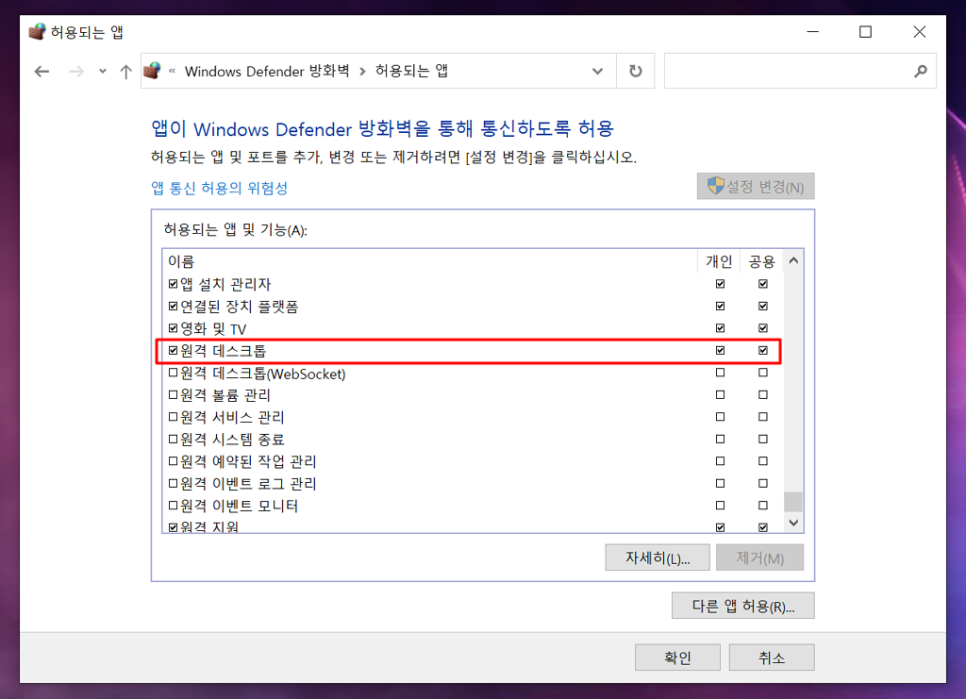
Task: Toggle the 원격 데스크톱 name checkbox
Action: [x=173, y=350]
